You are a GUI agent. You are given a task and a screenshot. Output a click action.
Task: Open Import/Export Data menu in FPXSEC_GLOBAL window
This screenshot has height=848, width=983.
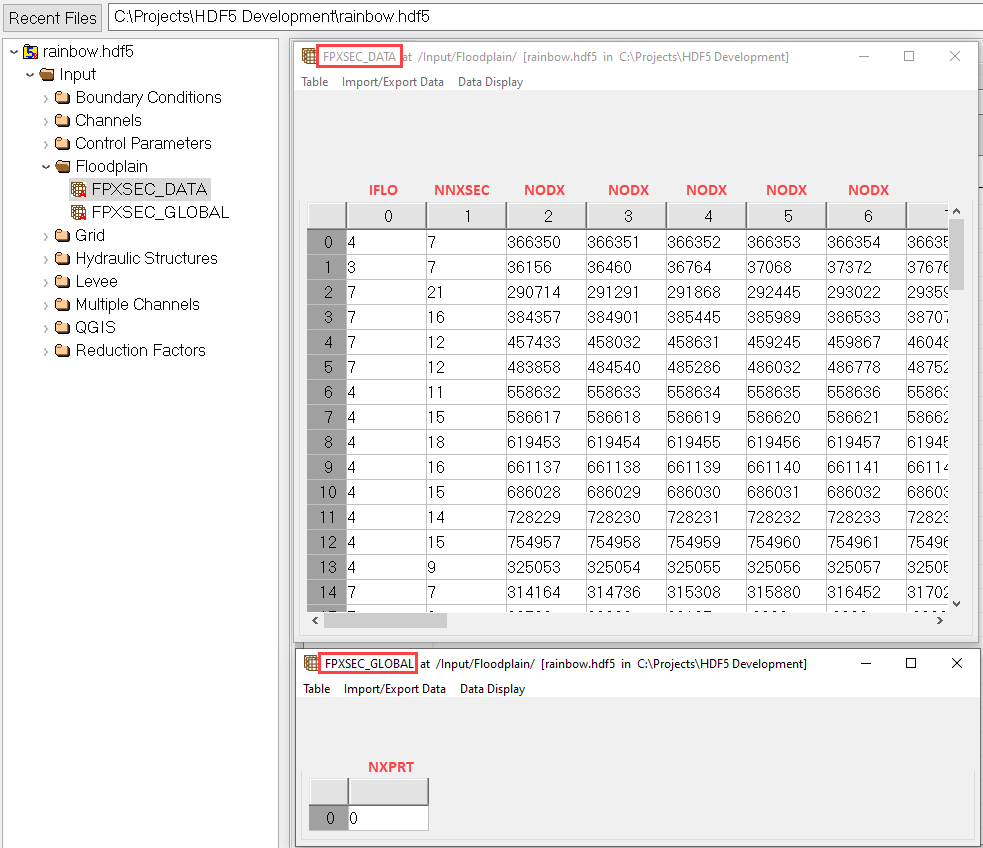[x=394, y=689]
